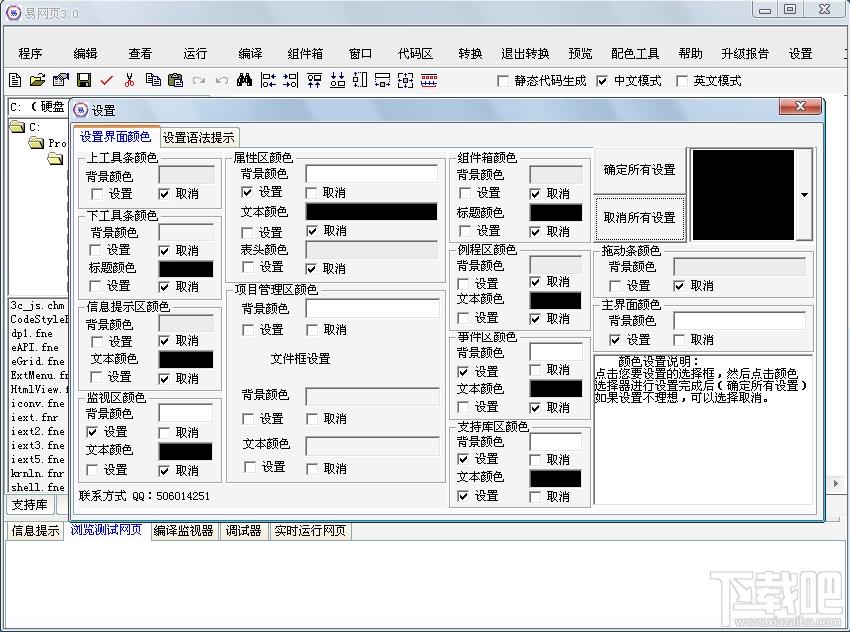Tick the 英文模式 checkbox
Image resolution: width=850 pixels, height=632 pixels.
[x=683, y=81]
